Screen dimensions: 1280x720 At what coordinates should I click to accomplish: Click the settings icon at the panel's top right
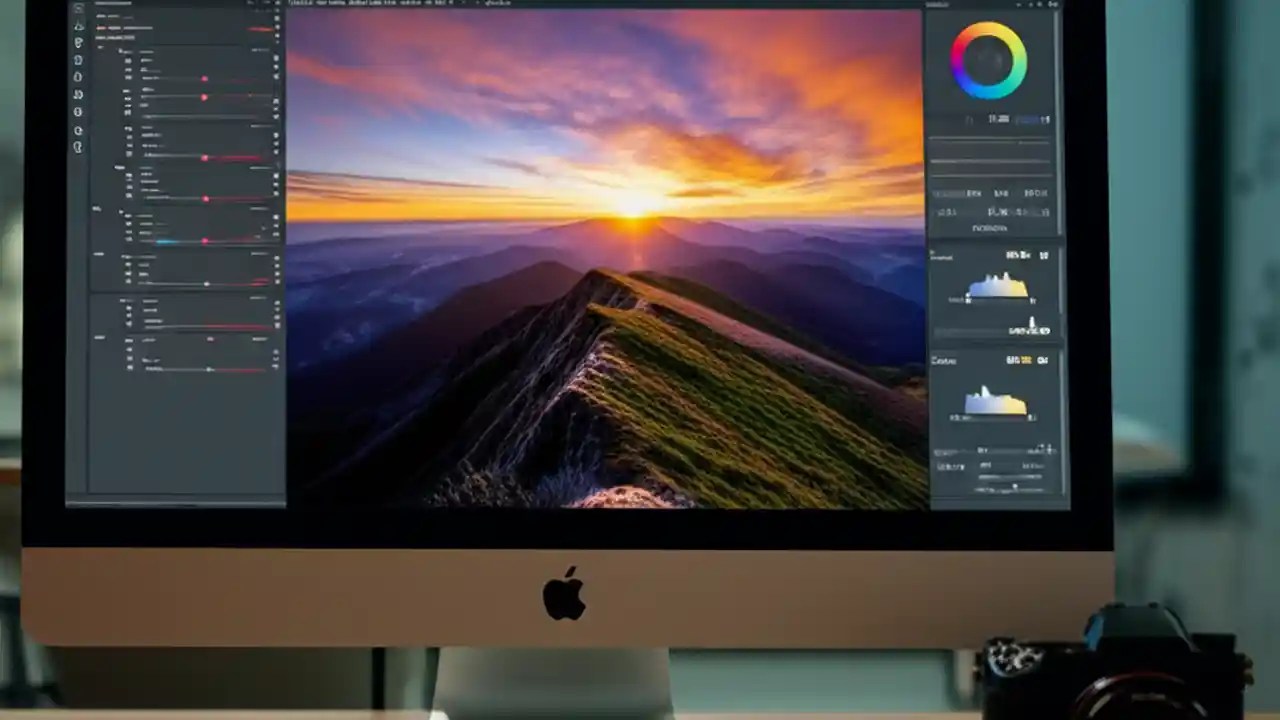(x=1053, y=5)
